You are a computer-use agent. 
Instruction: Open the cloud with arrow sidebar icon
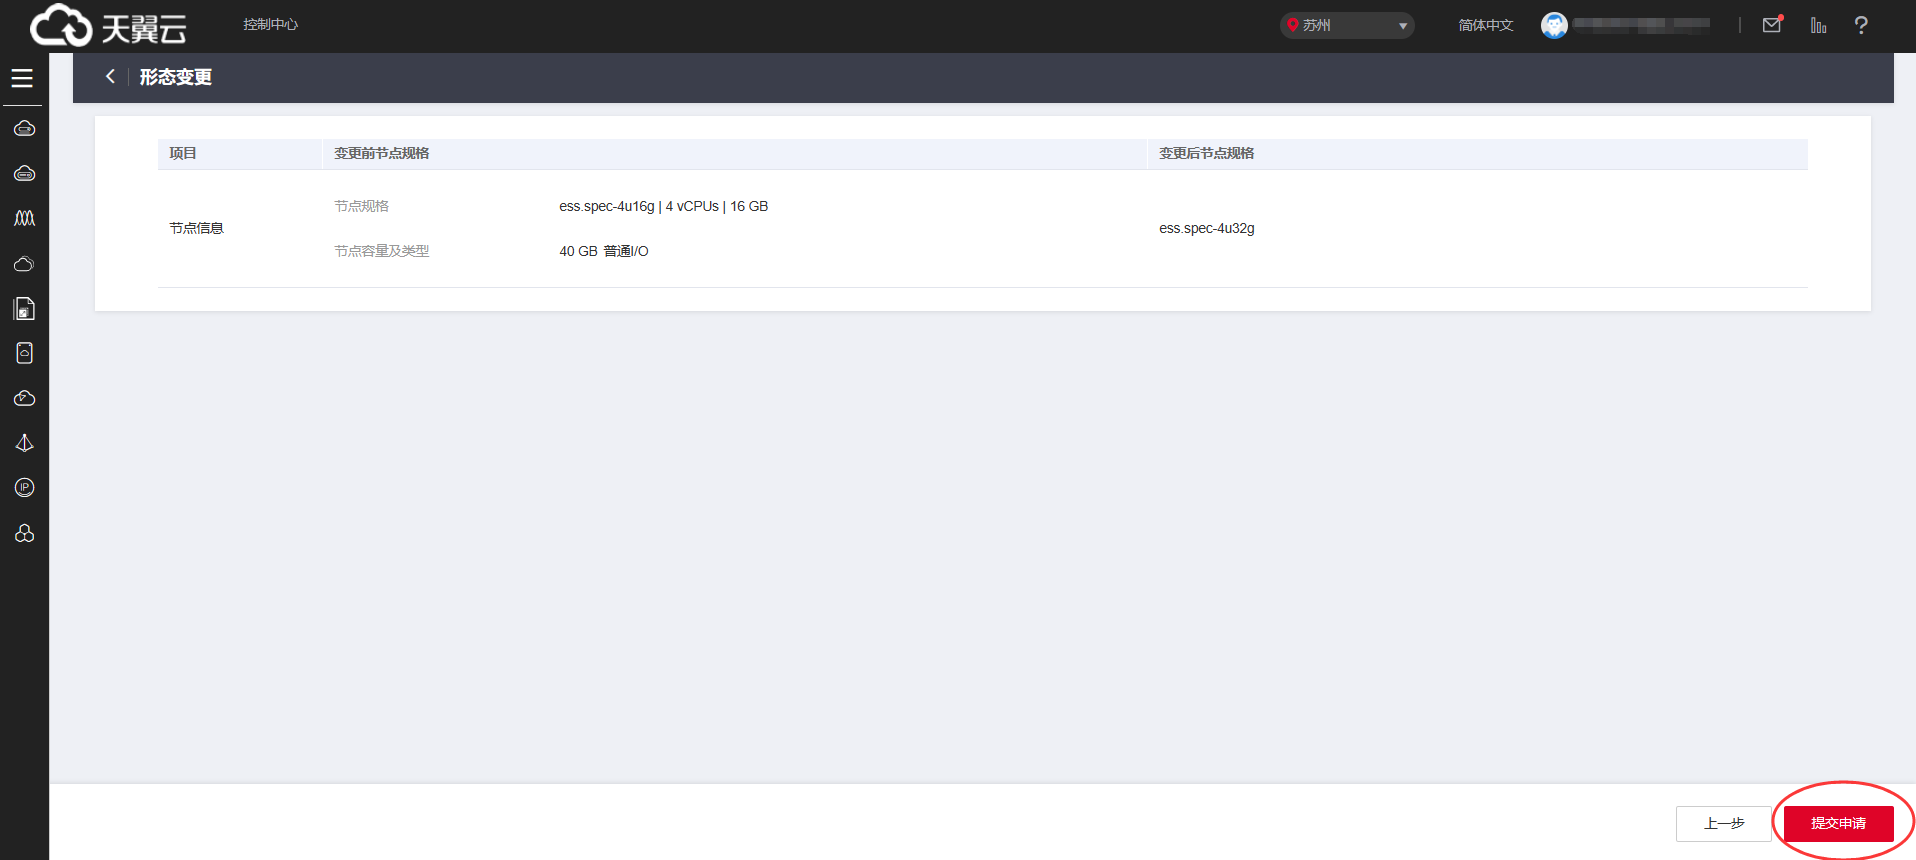pos(24,398)
